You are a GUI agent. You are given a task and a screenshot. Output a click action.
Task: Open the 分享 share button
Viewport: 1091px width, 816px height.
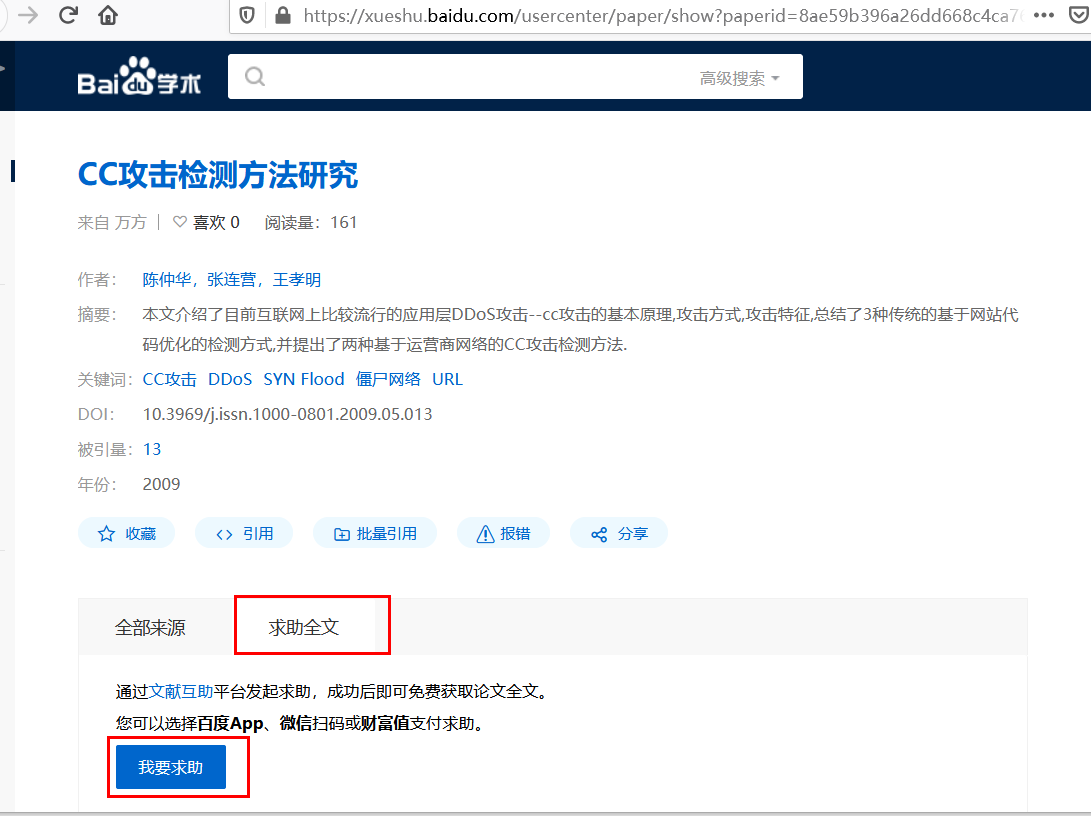click(619, 534)
